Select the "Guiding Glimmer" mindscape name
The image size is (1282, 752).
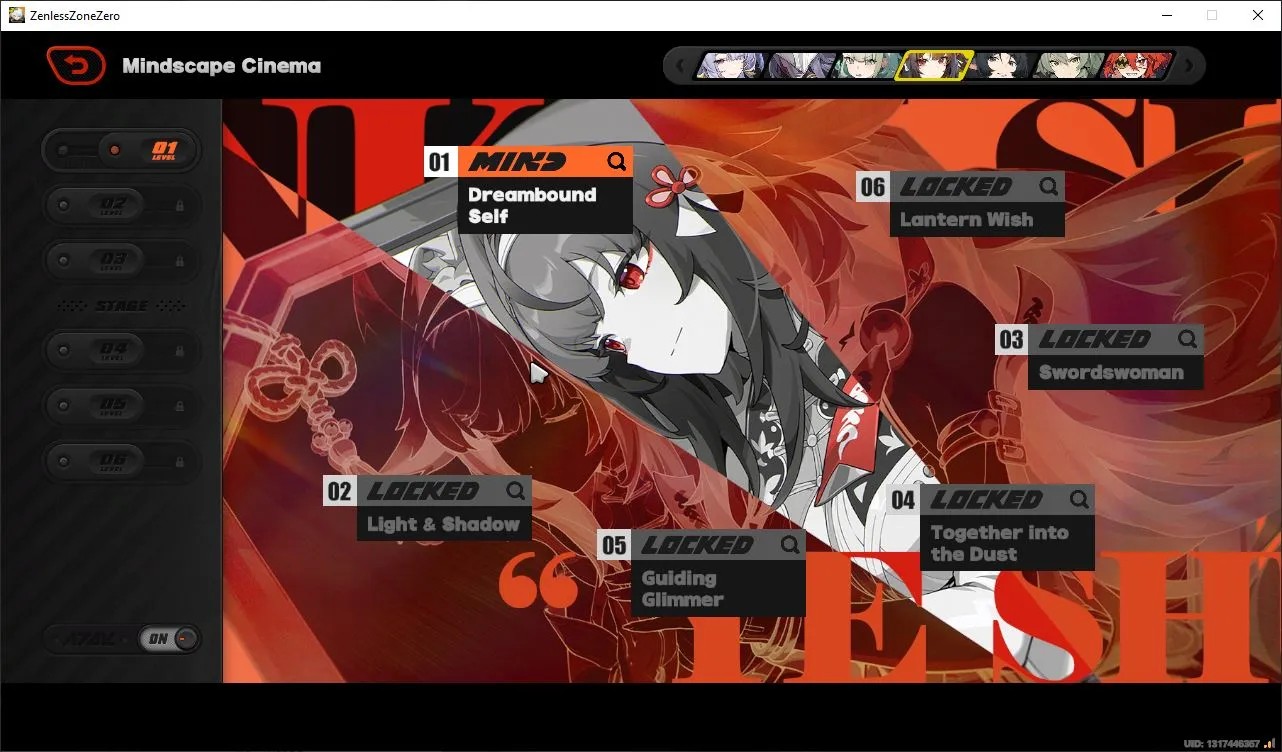[x=682, y=589]
